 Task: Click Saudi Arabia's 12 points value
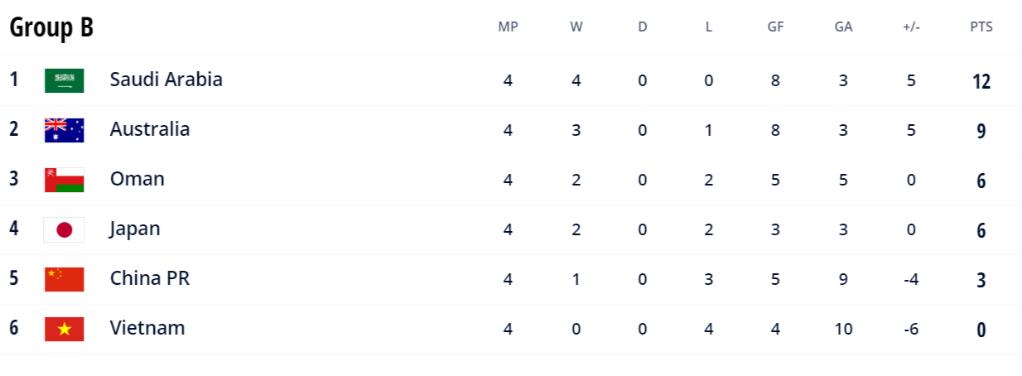981,81
